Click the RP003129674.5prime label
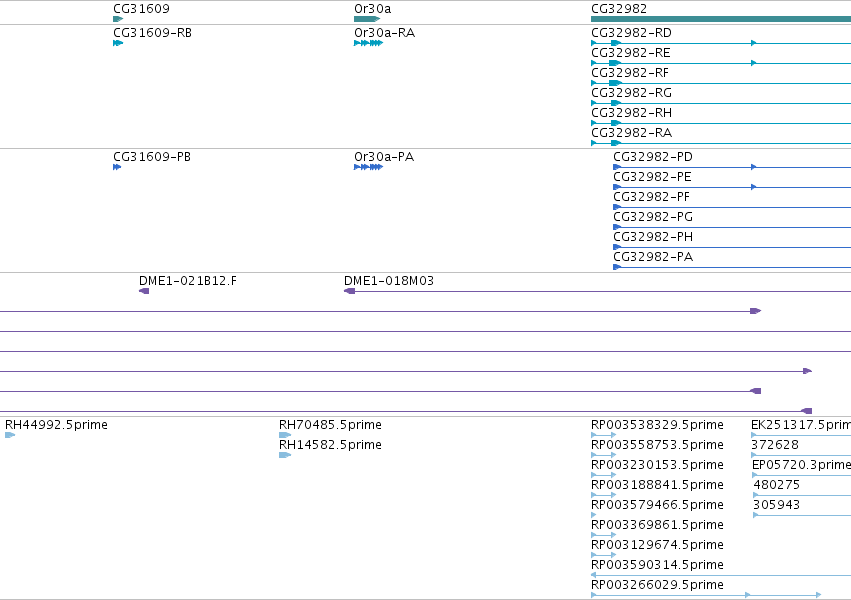This screenshot has height=600, width=851. [x=657, y=545]
